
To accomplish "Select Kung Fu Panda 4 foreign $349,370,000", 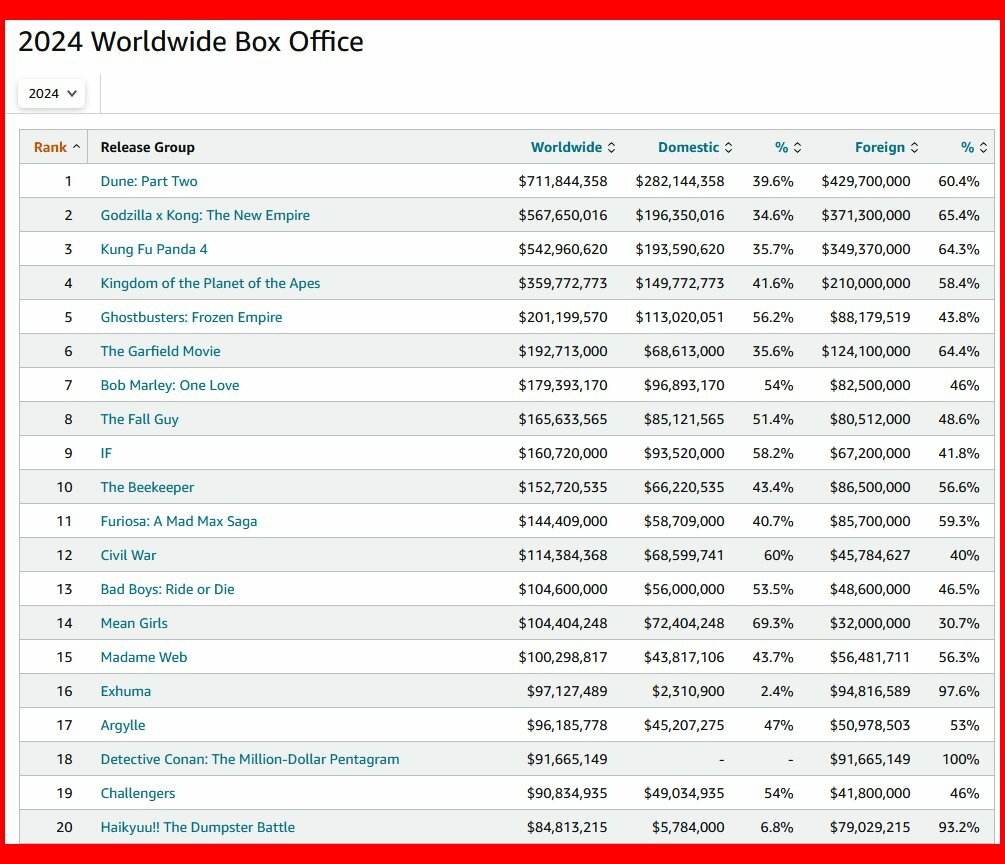I will (866, 249).
